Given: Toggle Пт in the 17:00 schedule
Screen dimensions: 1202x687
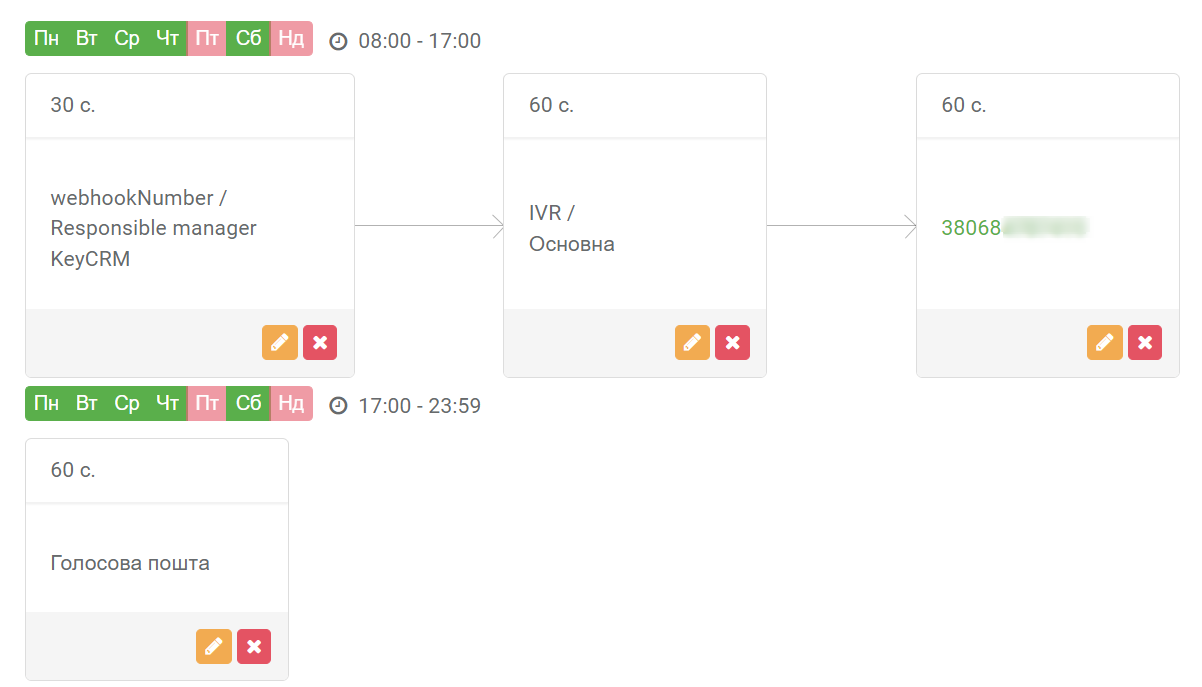Looking at the screenshot, I should pos(207,404).
